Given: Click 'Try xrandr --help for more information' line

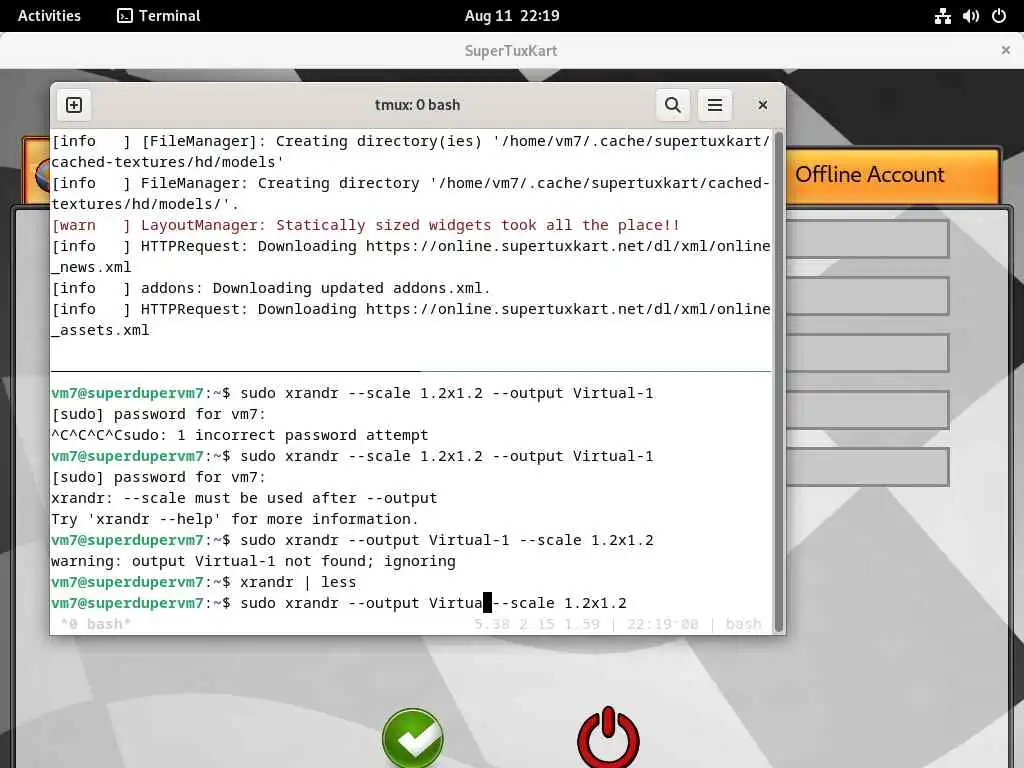Looking at the screenshot, I should [235, 519].
